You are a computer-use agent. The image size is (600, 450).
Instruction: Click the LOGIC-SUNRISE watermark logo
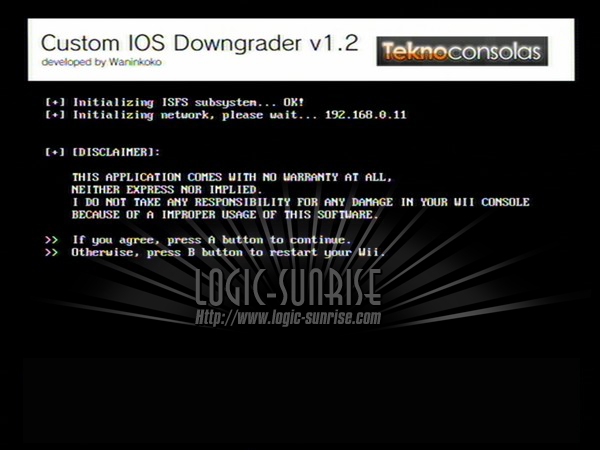tap(288, 287)
